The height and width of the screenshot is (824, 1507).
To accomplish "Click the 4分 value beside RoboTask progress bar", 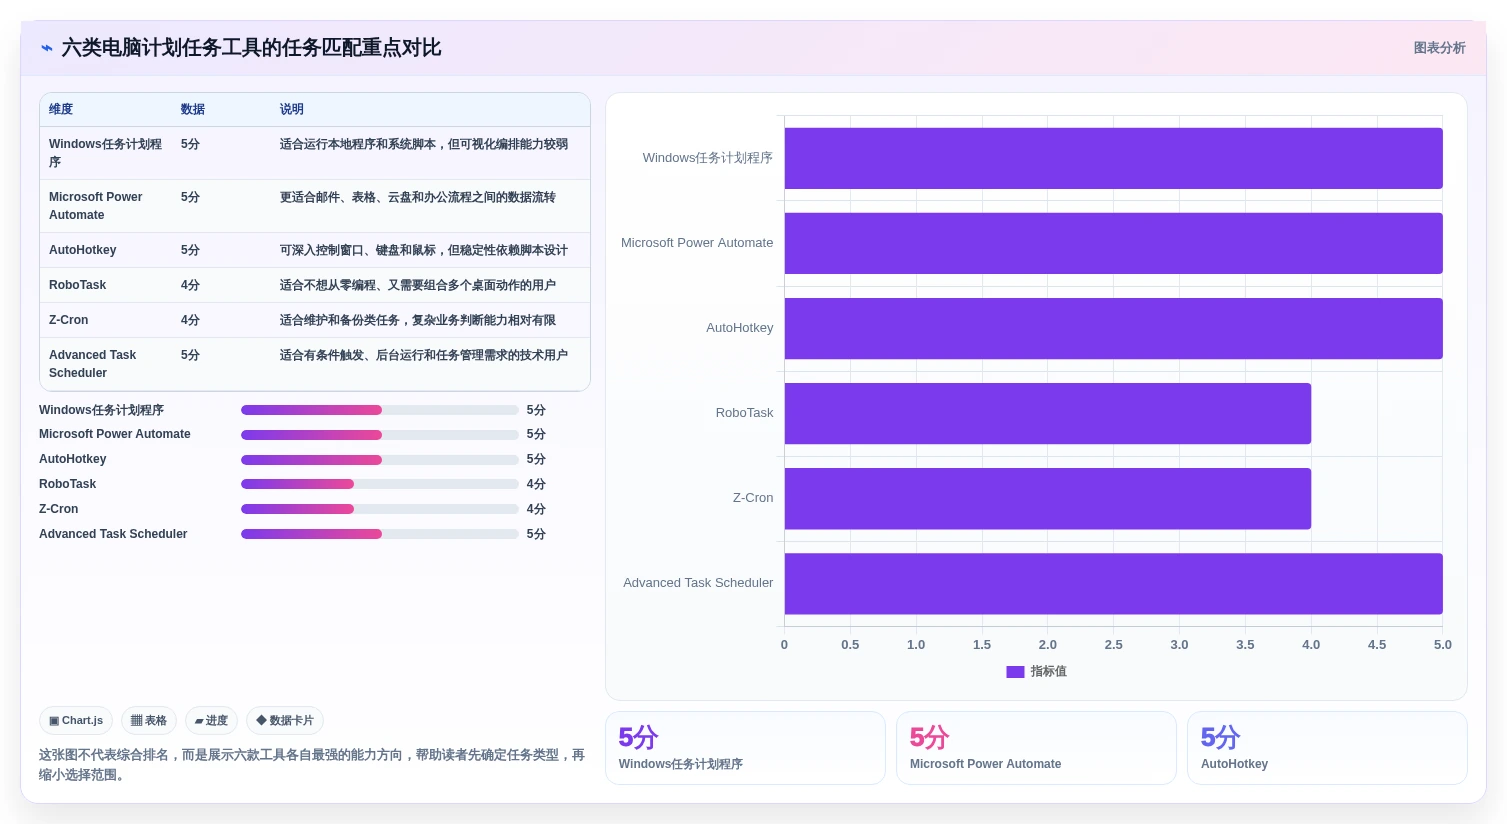I will point(536,484).
